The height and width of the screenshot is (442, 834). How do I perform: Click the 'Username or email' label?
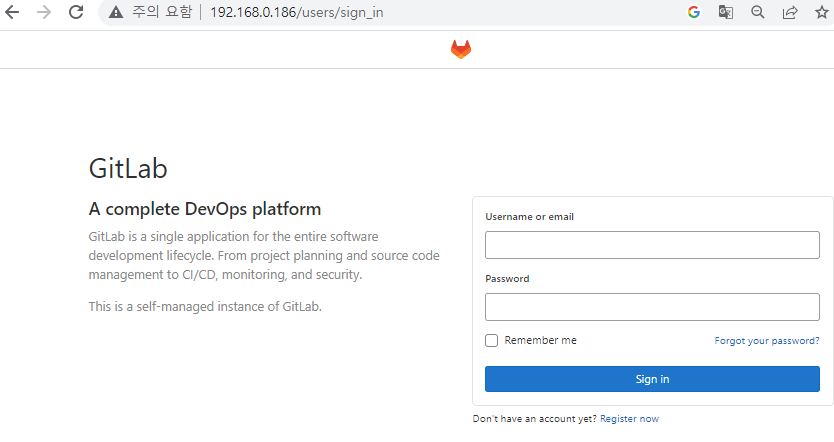click(529, 216)
